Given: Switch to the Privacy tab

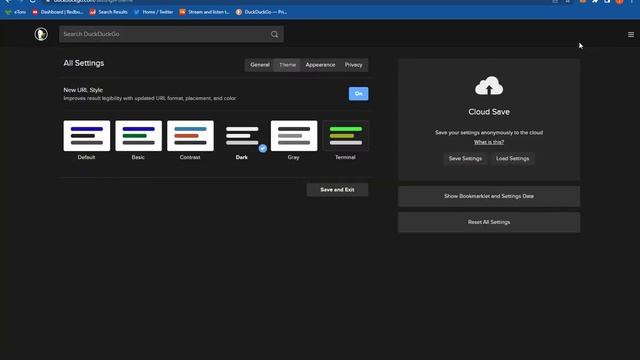Looking at the screenshot, I should 353,65.
